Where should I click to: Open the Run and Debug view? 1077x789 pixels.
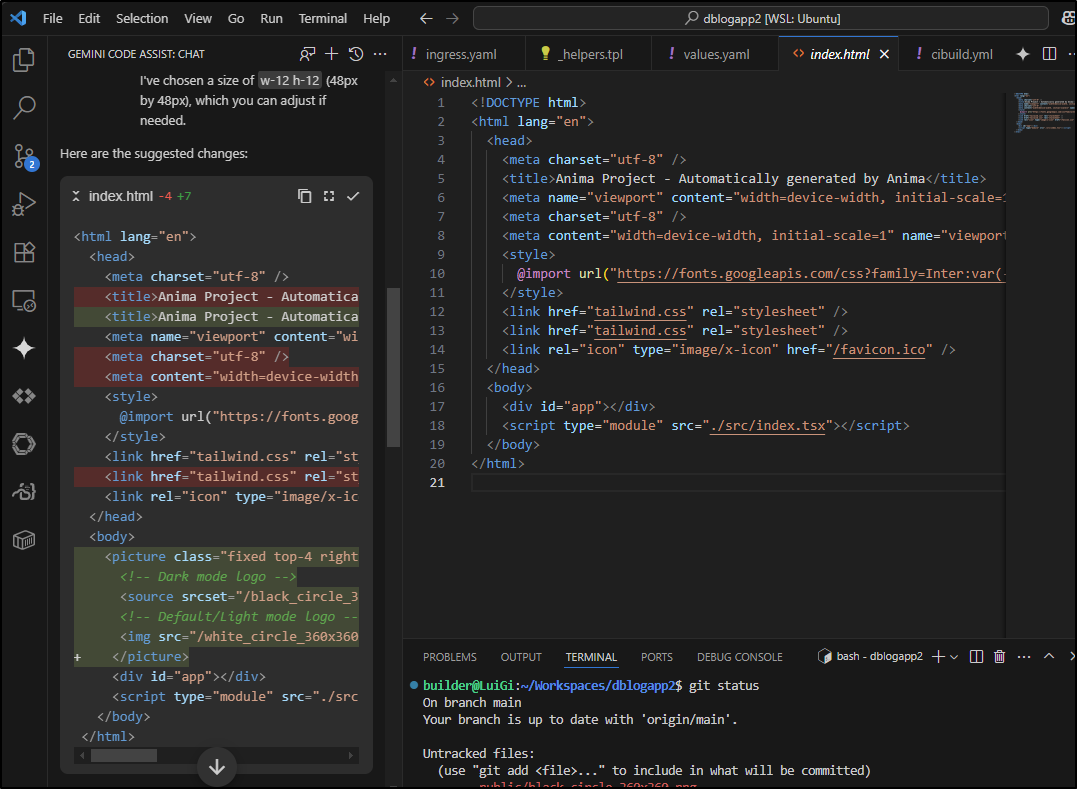click(24, 204)
